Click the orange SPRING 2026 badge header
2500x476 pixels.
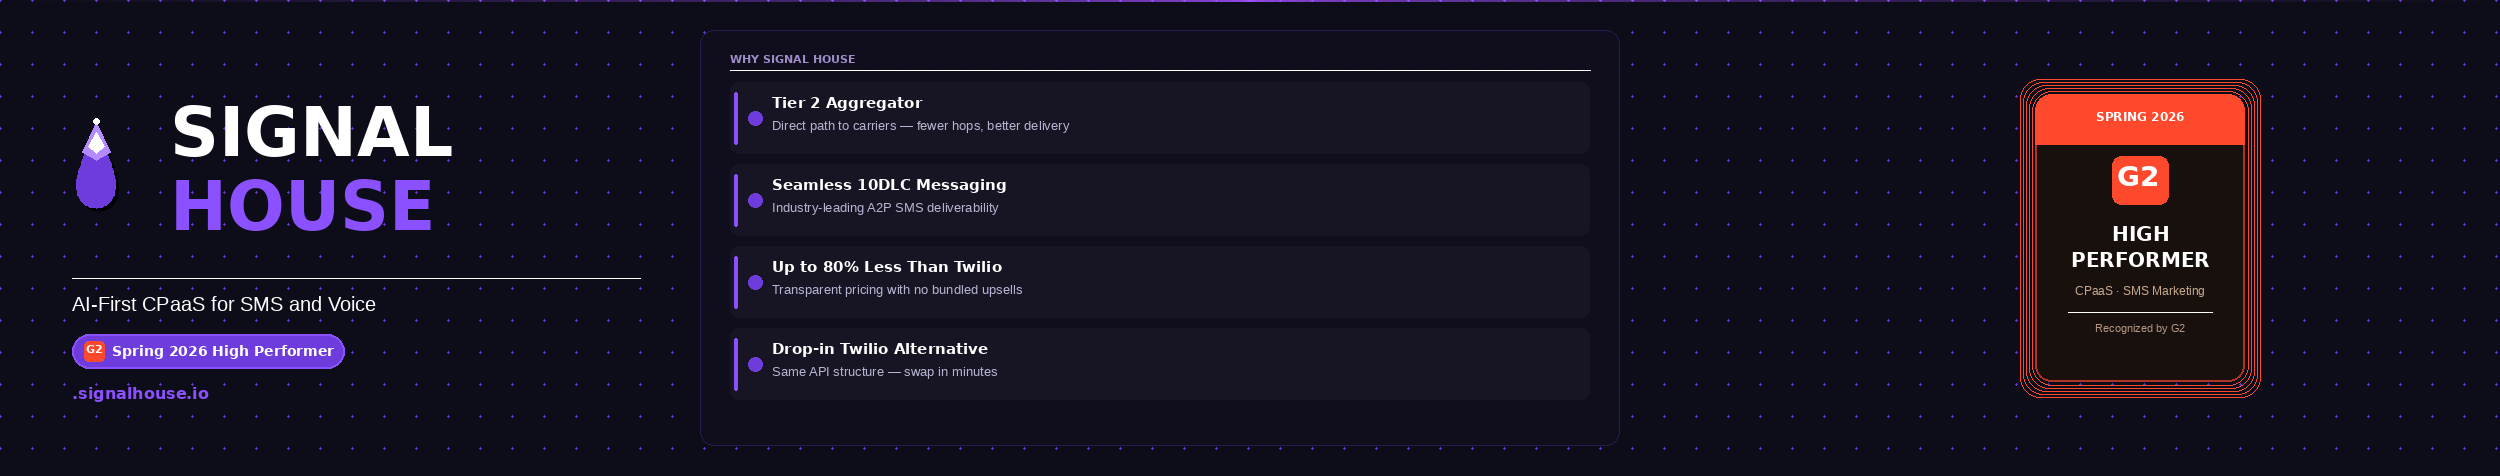[x=2140, y=118]
